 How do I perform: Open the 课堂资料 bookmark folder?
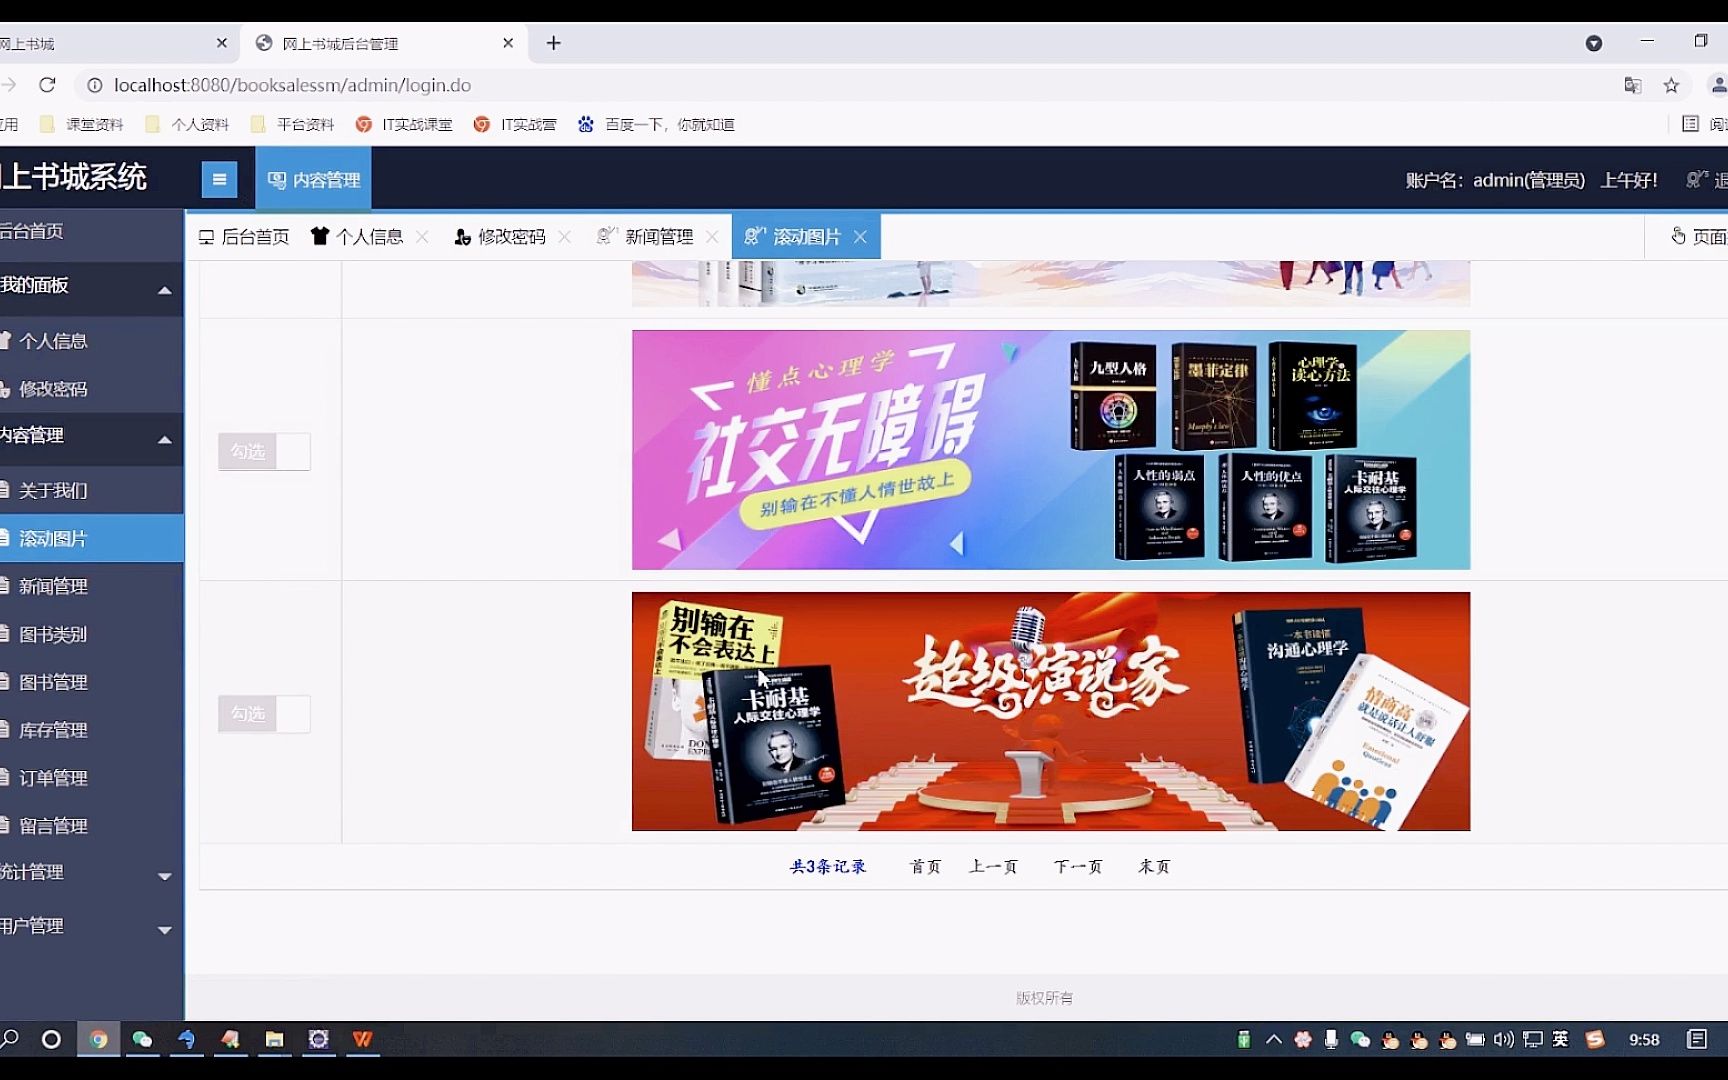pyautogui.click(x=82, y=124)
